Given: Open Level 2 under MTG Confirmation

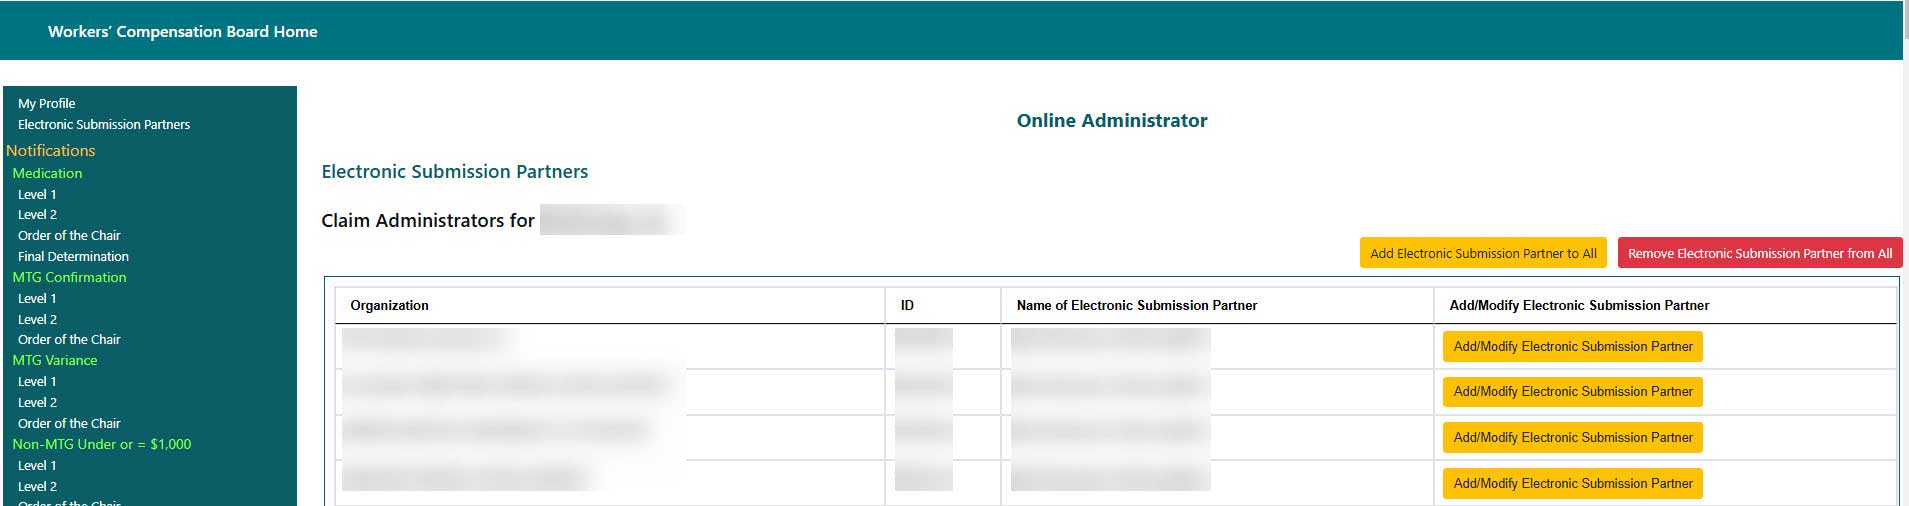Looking at the screenshot, I should coord(37,320).
